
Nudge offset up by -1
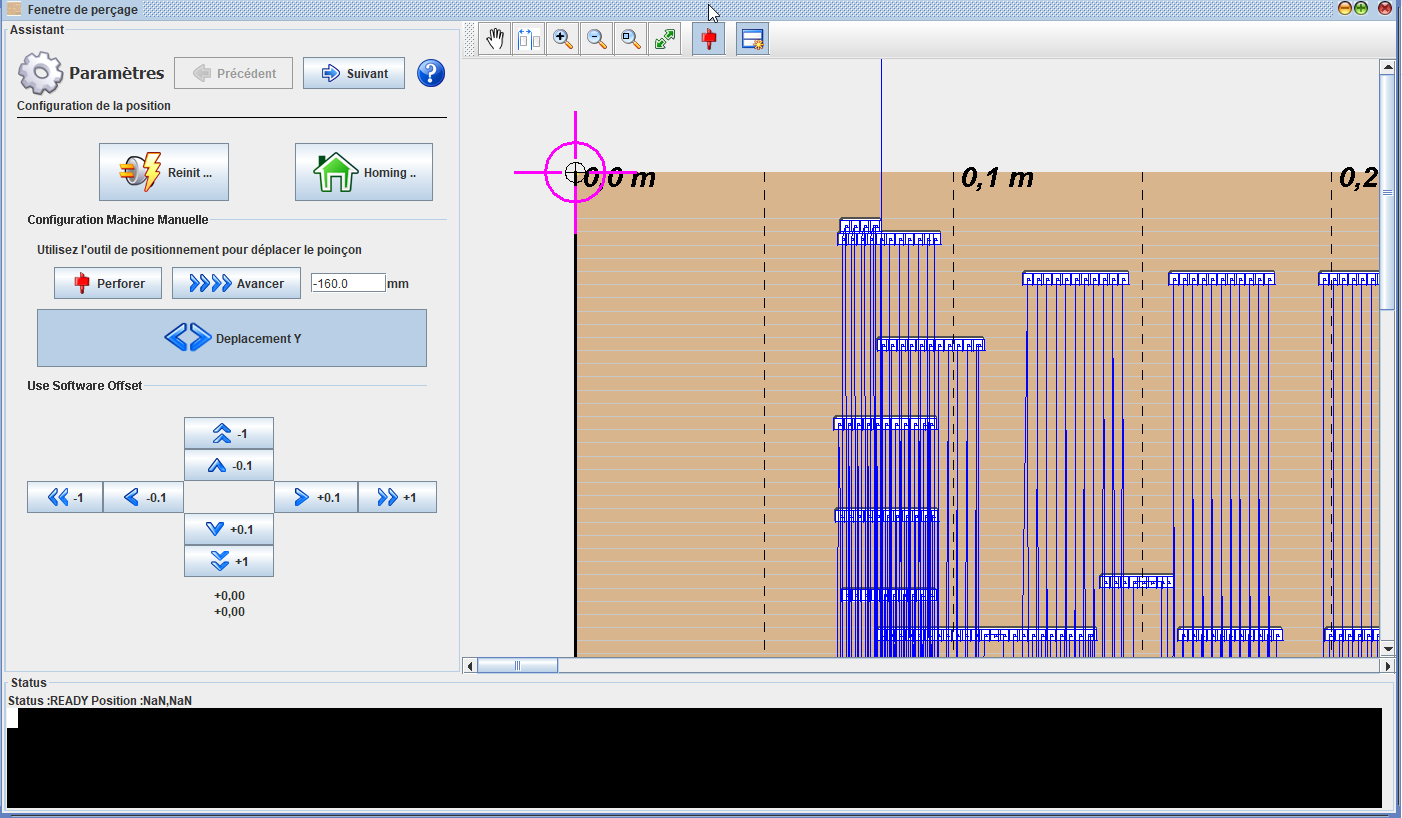(229, 434)
